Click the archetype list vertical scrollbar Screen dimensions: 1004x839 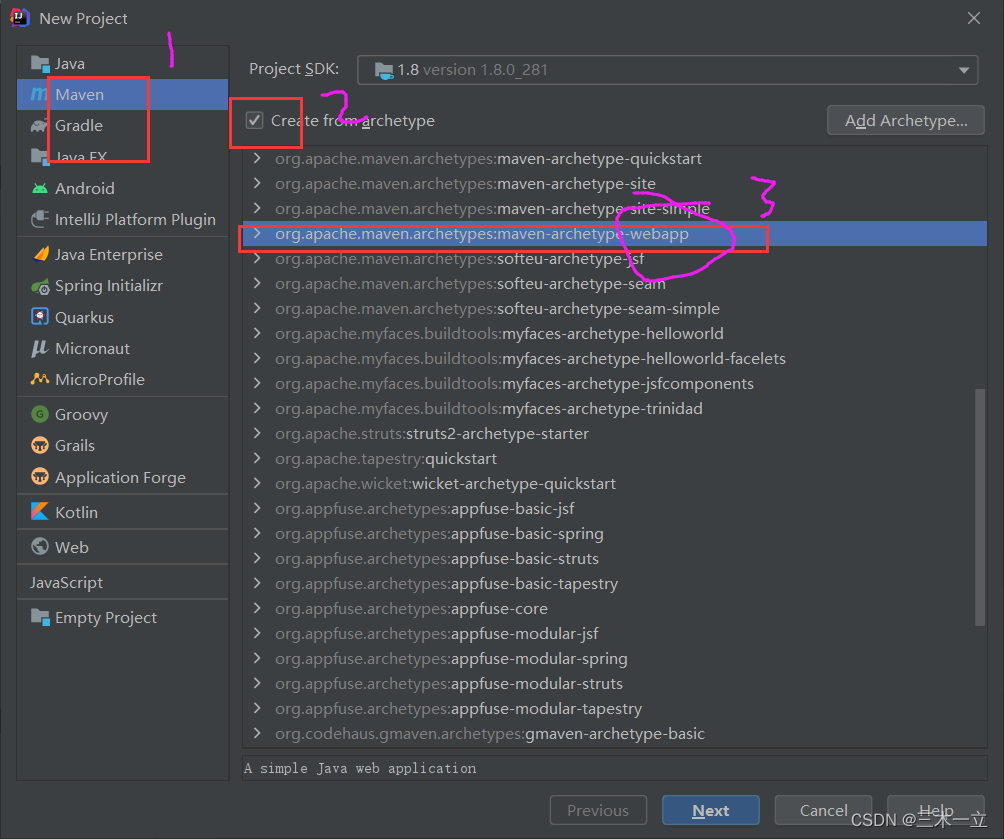click(x=980, y=507)
